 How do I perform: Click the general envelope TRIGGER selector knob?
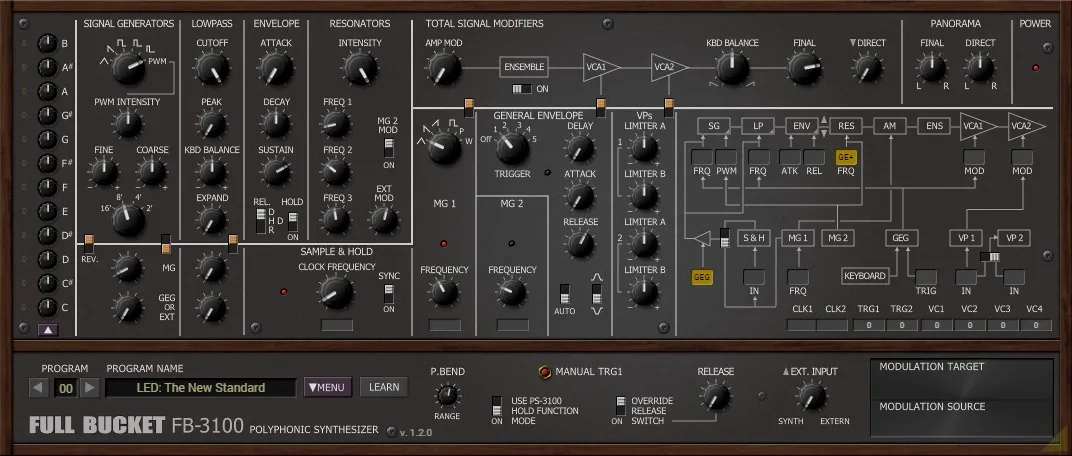511,148
